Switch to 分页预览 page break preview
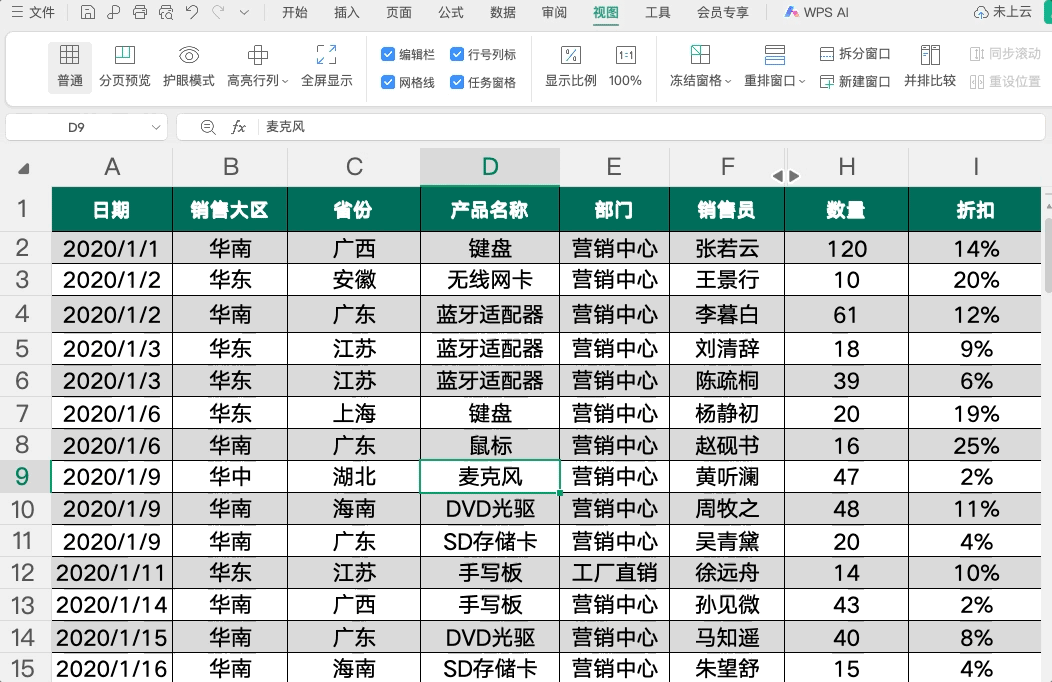 125,66
